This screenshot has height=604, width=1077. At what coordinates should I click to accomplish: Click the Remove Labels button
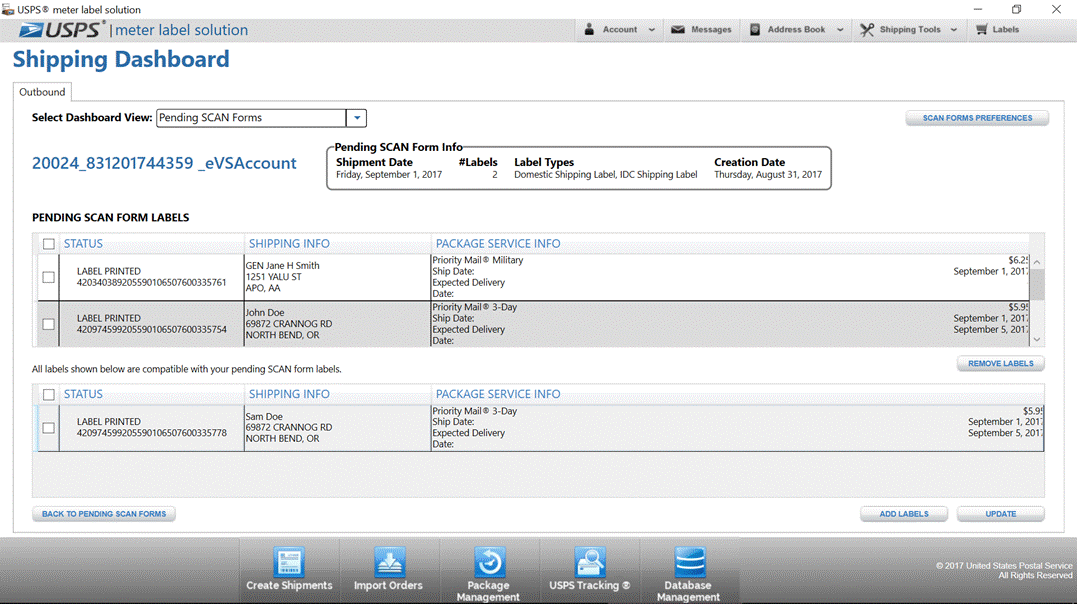[x=1000, y=363]
